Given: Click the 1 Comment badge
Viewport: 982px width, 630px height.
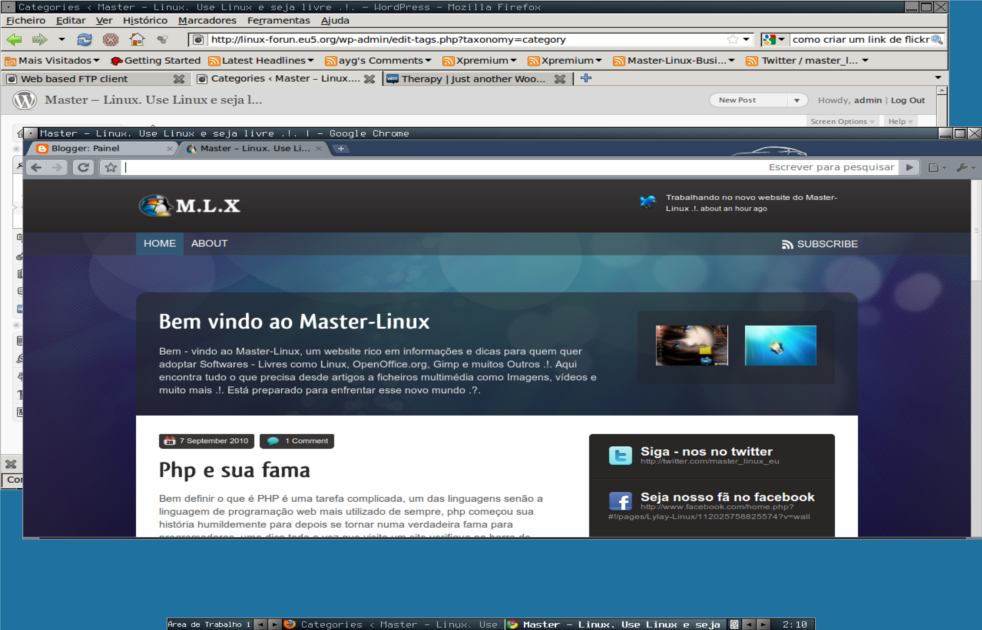Looking at the screenshot, I should 297,441.
